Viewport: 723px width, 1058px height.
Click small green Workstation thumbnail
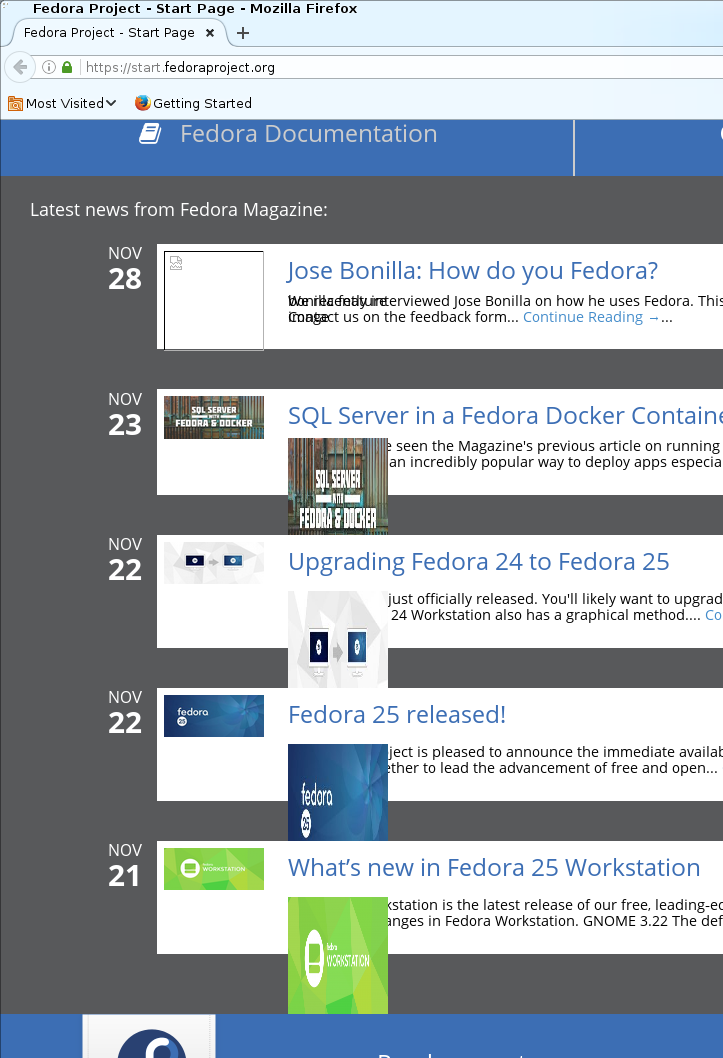pyautogui.click(x=214, y=869)
